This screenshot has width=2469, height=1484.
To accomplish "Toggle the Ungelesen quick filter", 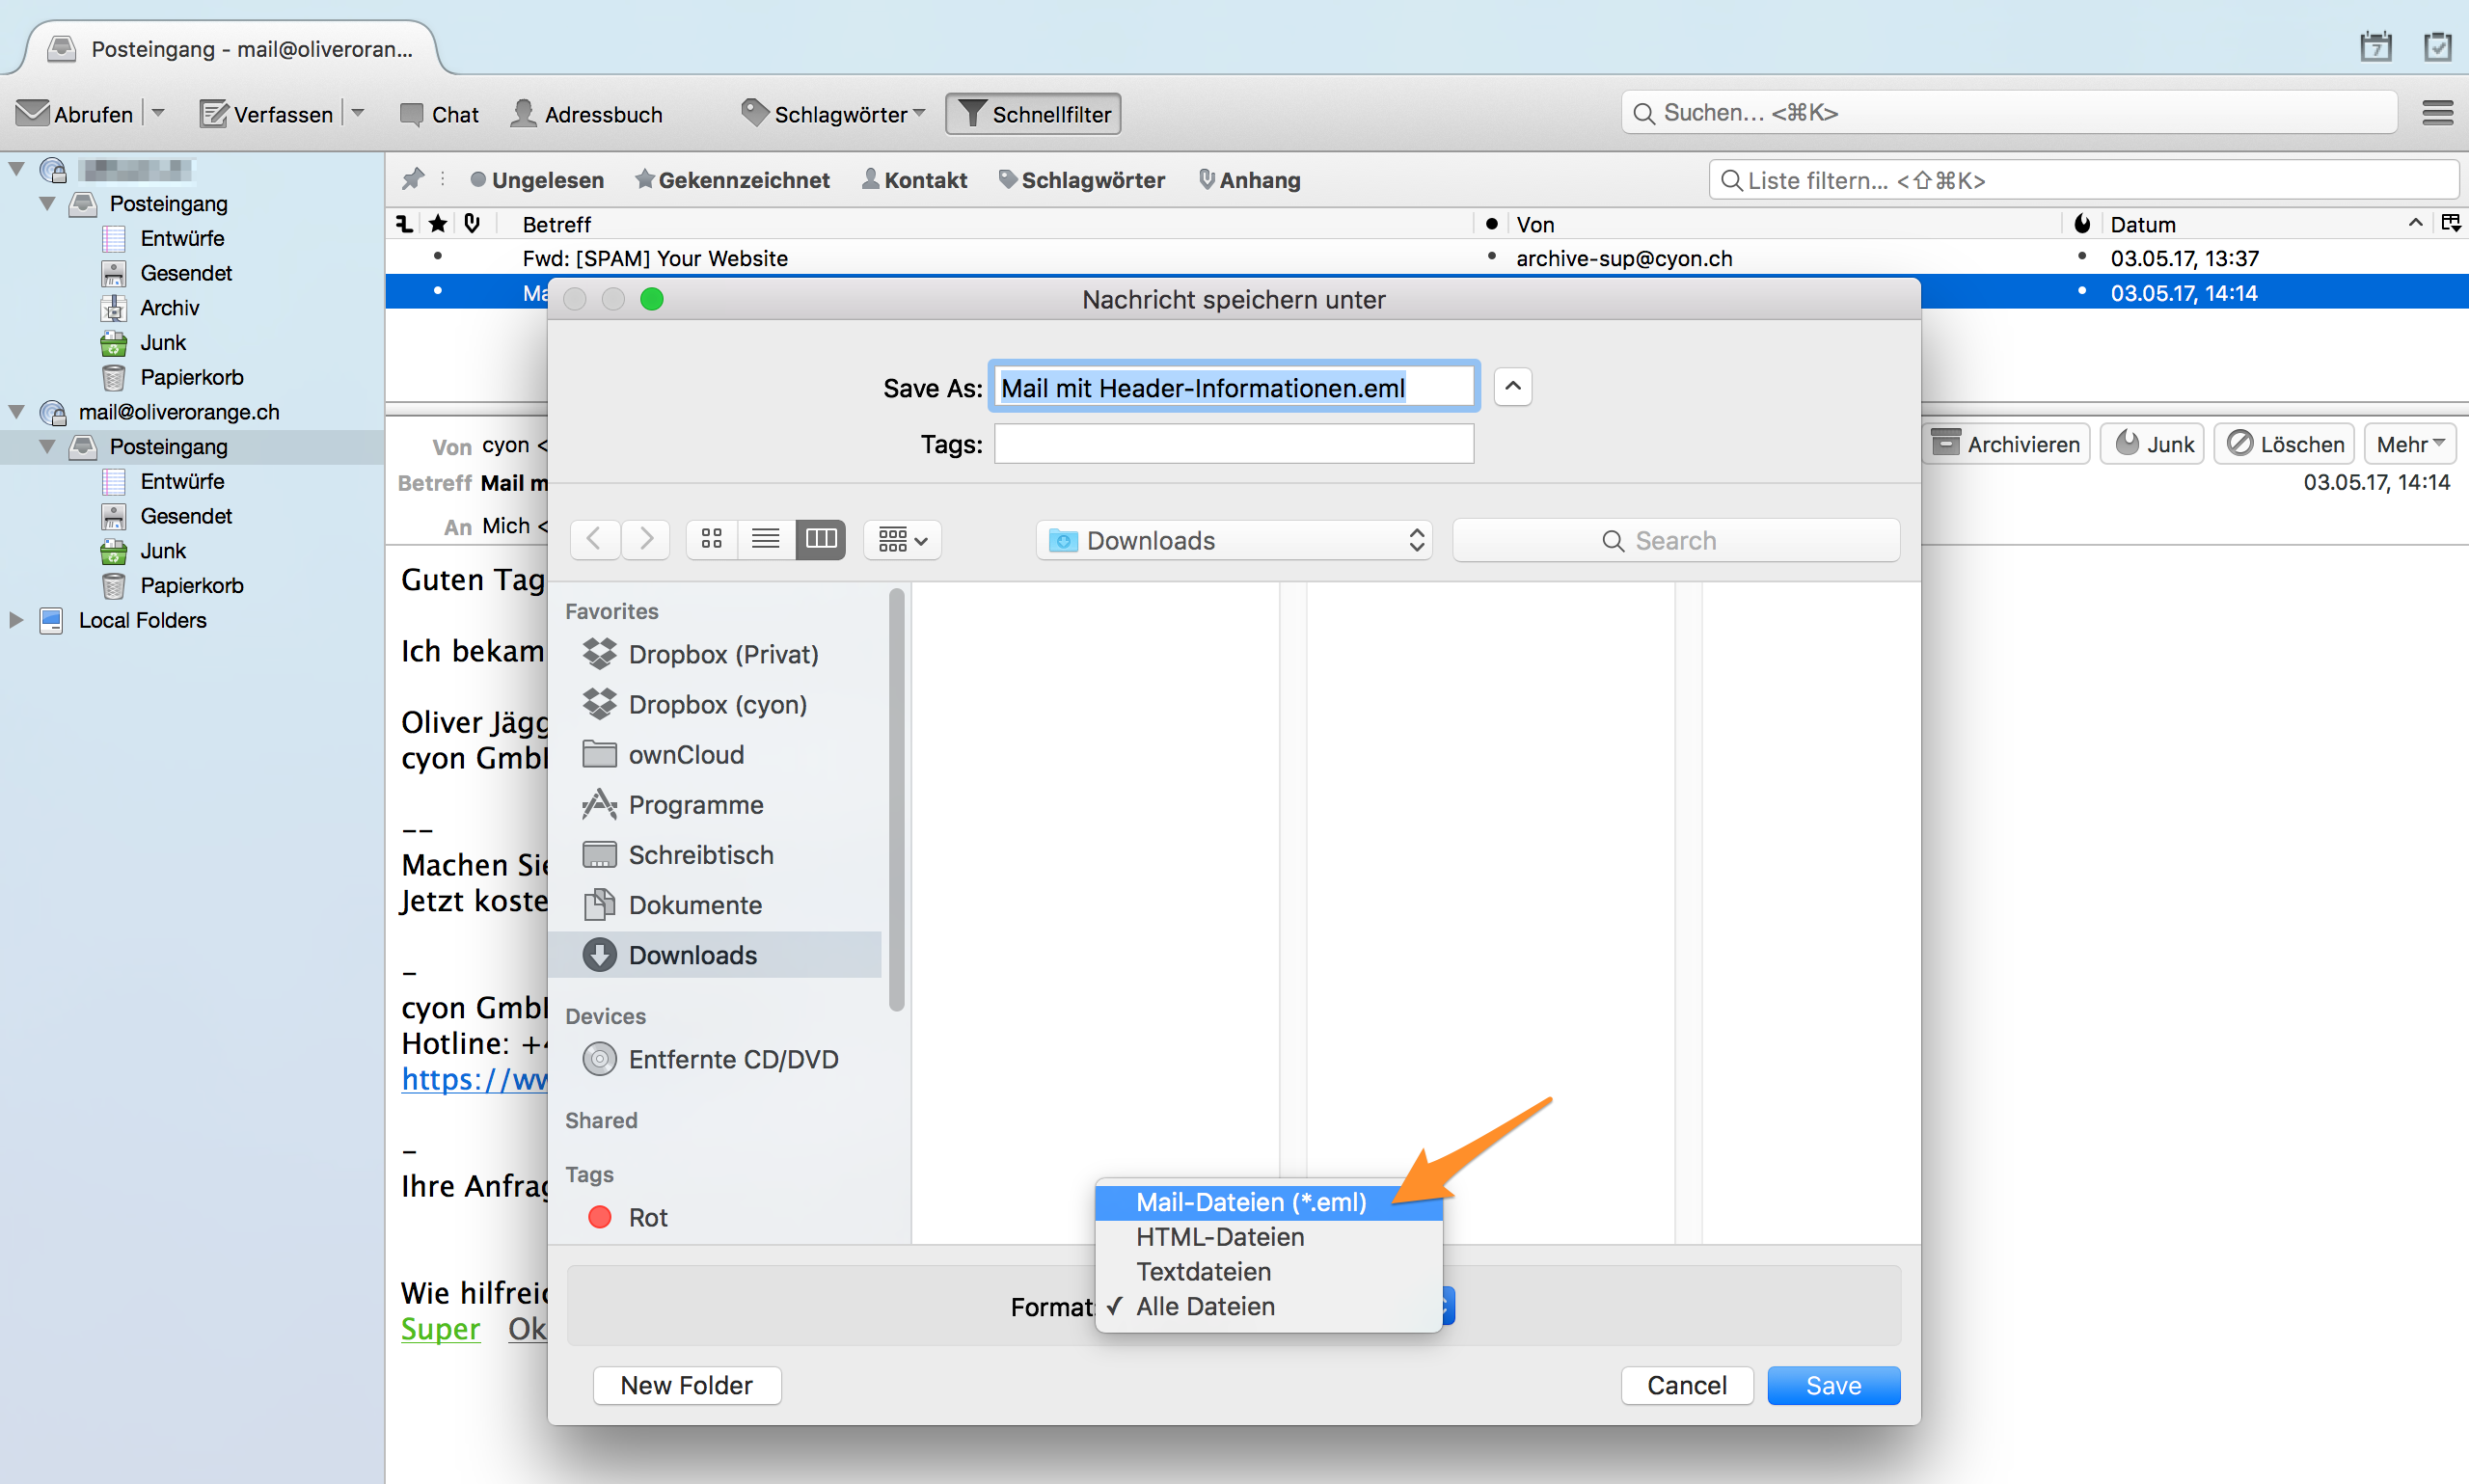I will point(536,180).
